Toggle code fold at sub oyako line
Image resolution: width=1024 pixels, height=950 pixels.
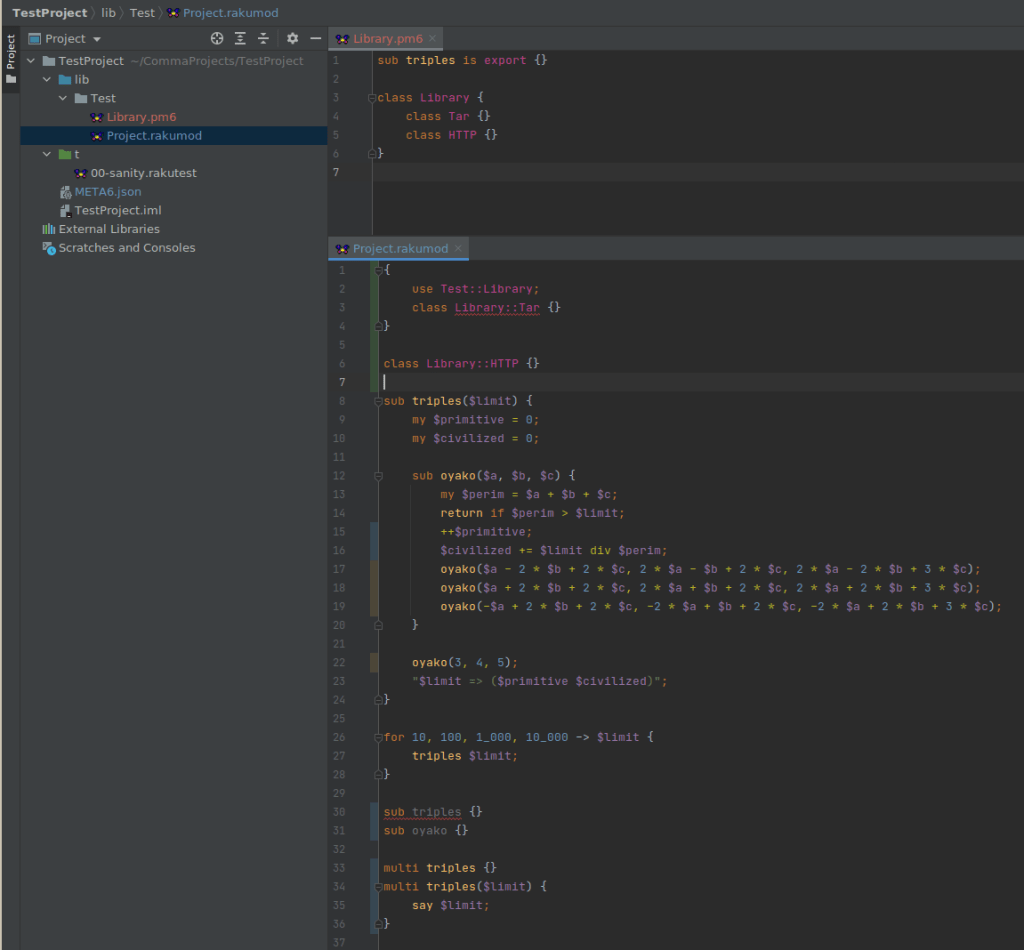pos(378,476)
